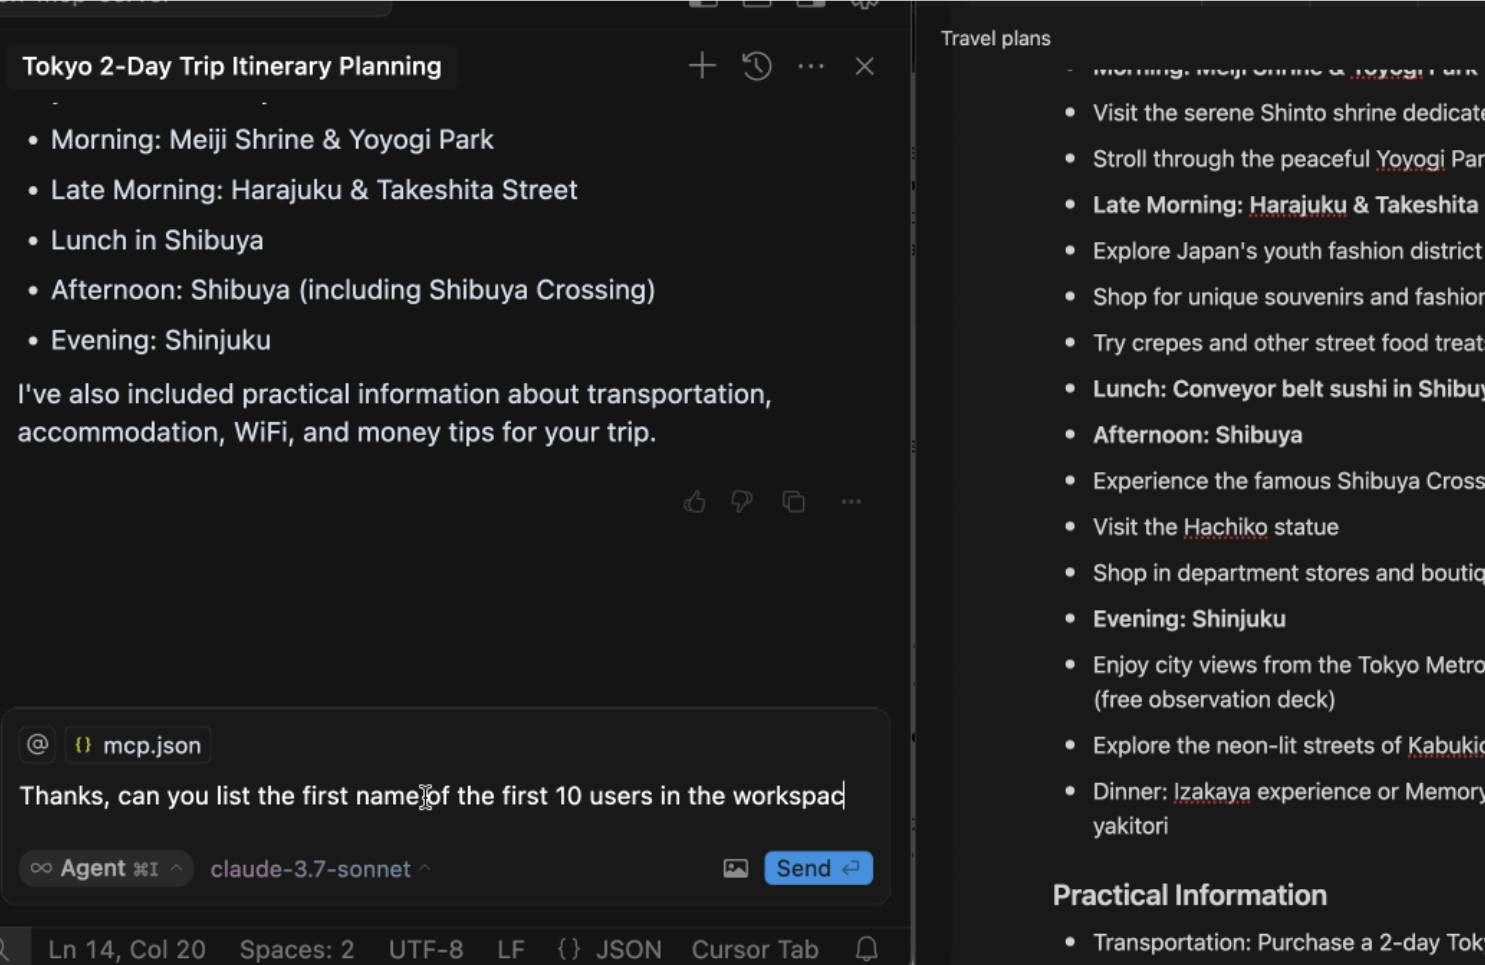Start a new chat with plus icon
This screenshot has width=1485, height=965.
[x=702, y=67]
